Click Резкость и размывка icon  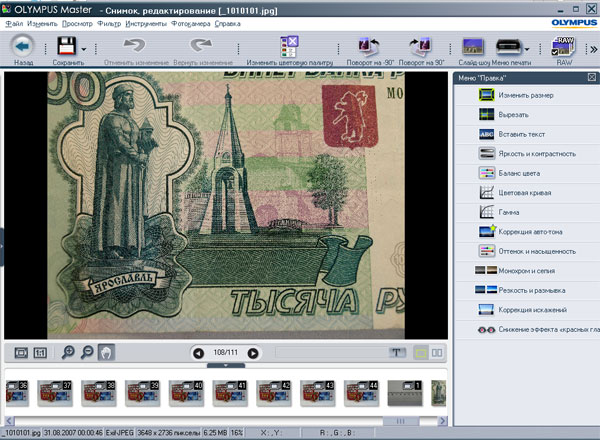point(486,290)
